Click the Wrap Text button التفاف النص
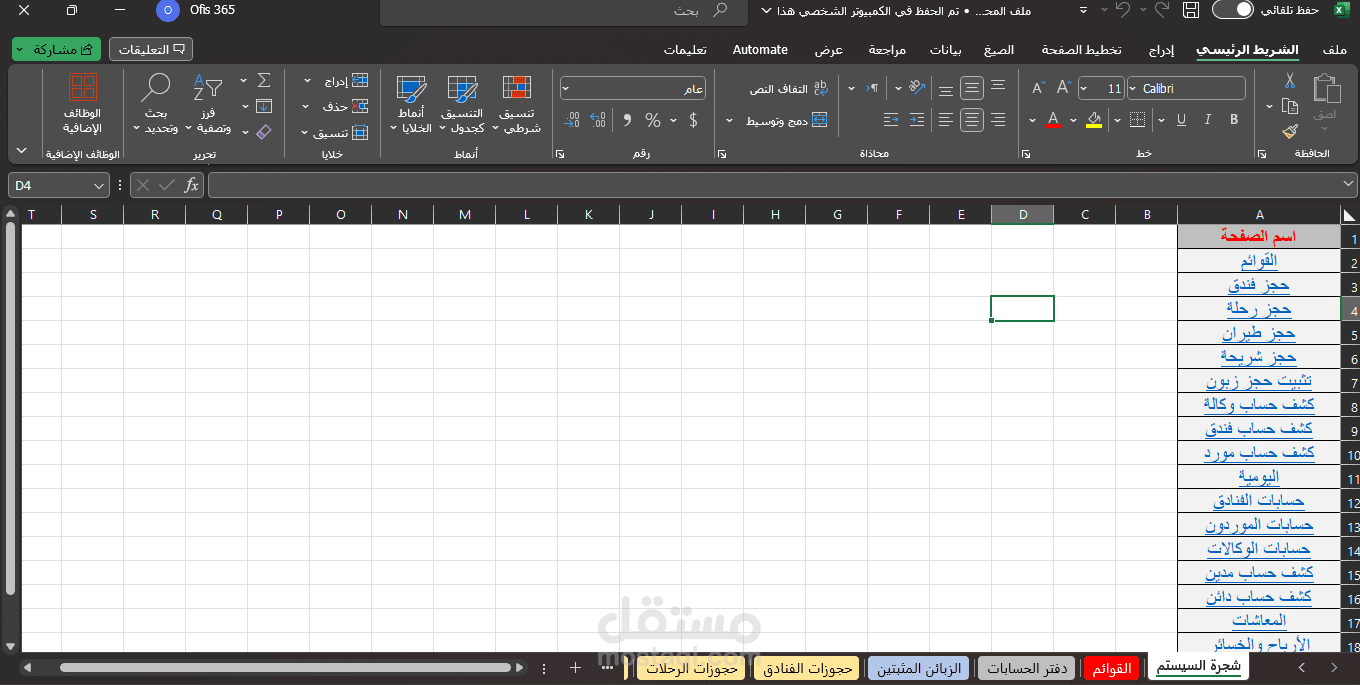The width and height of the screenshot is (1360, 685). (x=789, y=88)
